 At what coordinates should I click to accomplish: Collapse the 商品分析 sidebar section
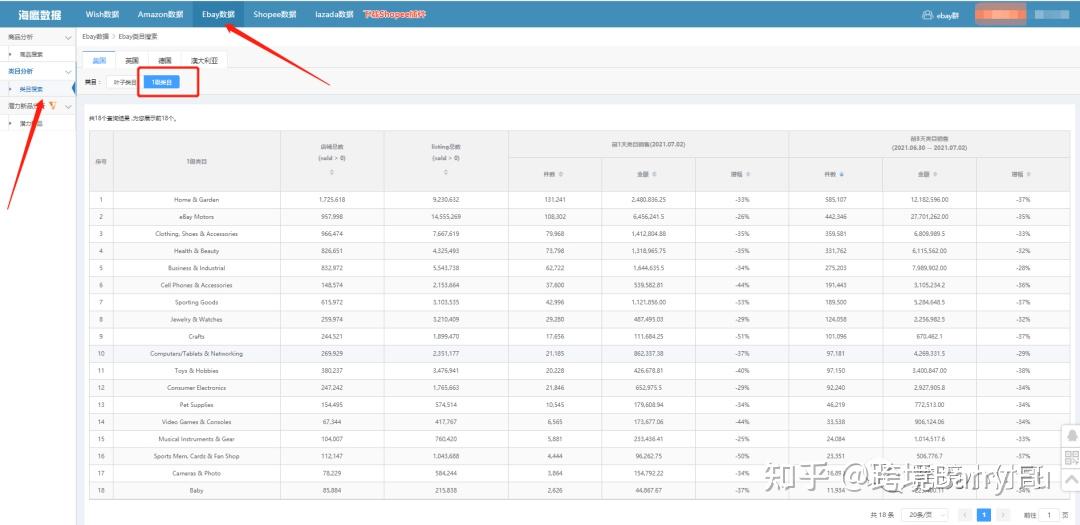[x=68, y=37]
